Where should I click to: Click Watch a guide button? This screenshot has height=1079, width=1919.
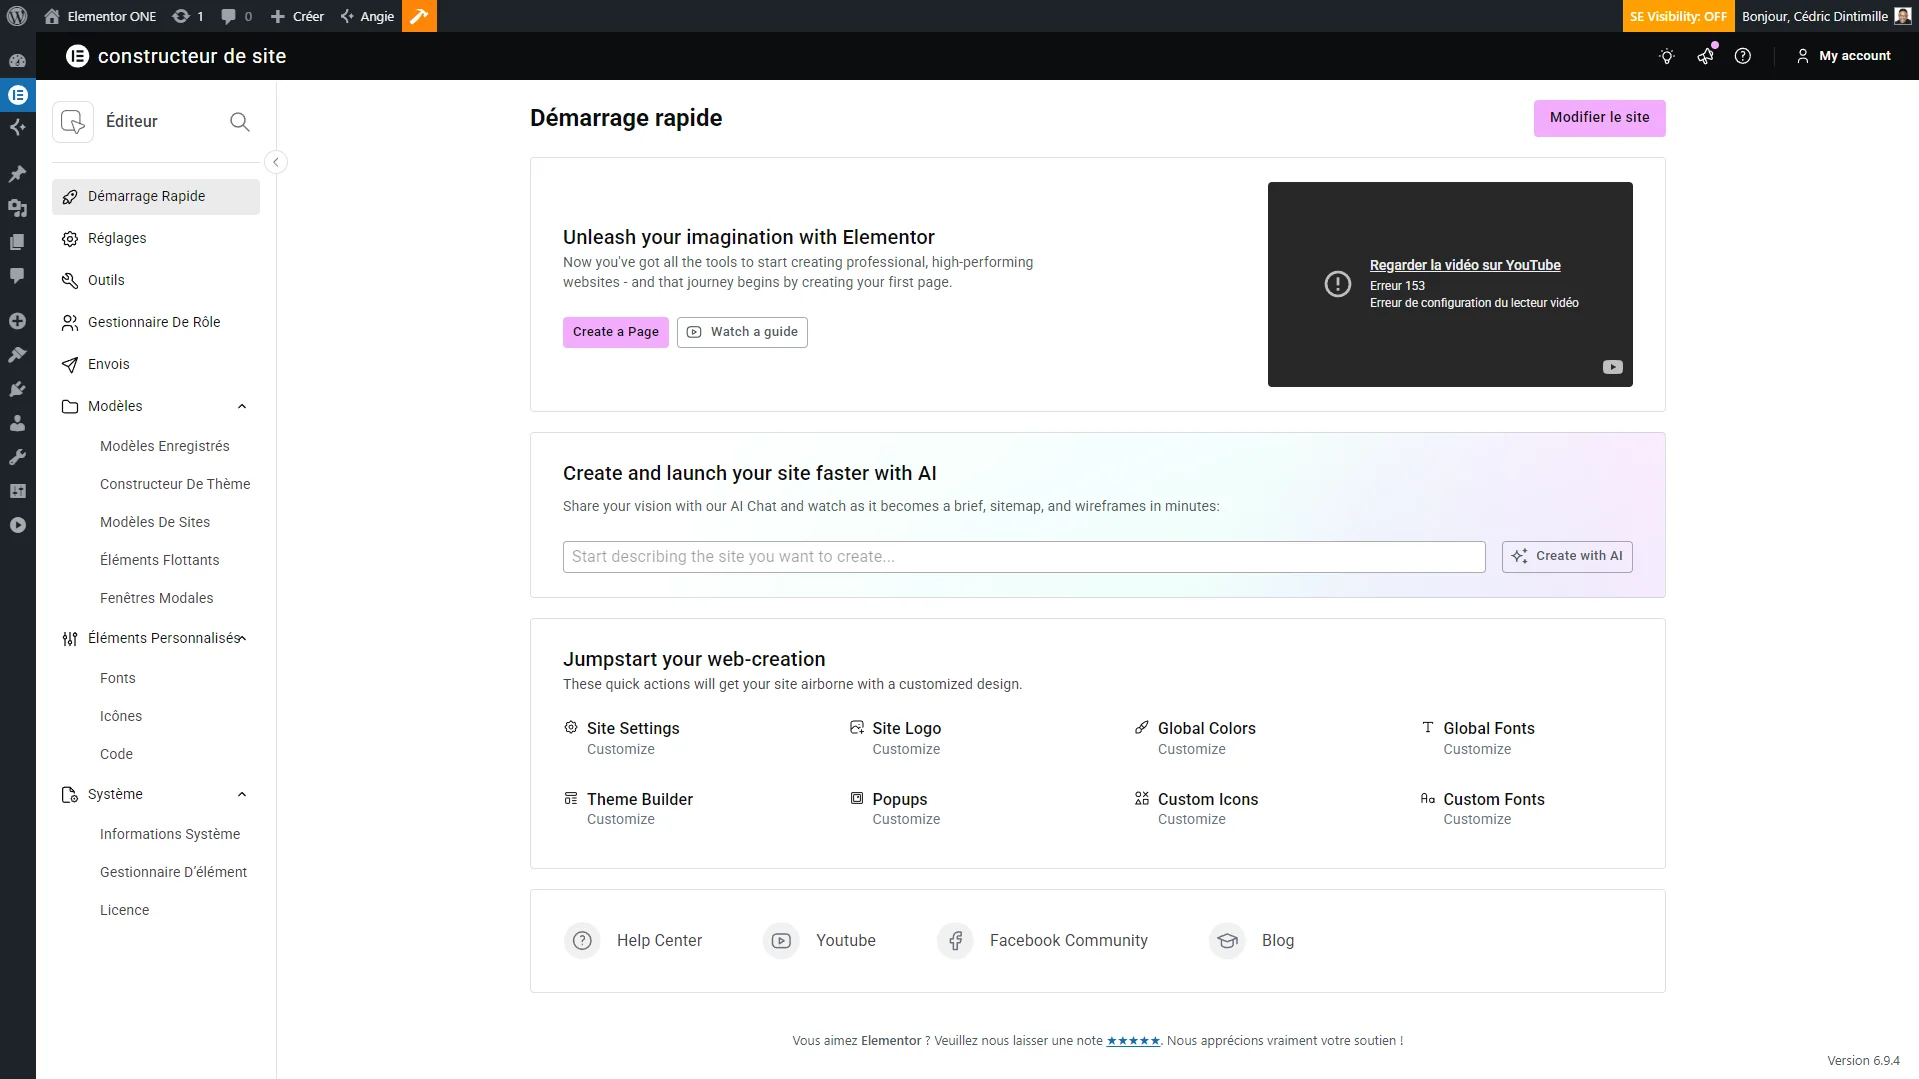(x=742, y=332)
